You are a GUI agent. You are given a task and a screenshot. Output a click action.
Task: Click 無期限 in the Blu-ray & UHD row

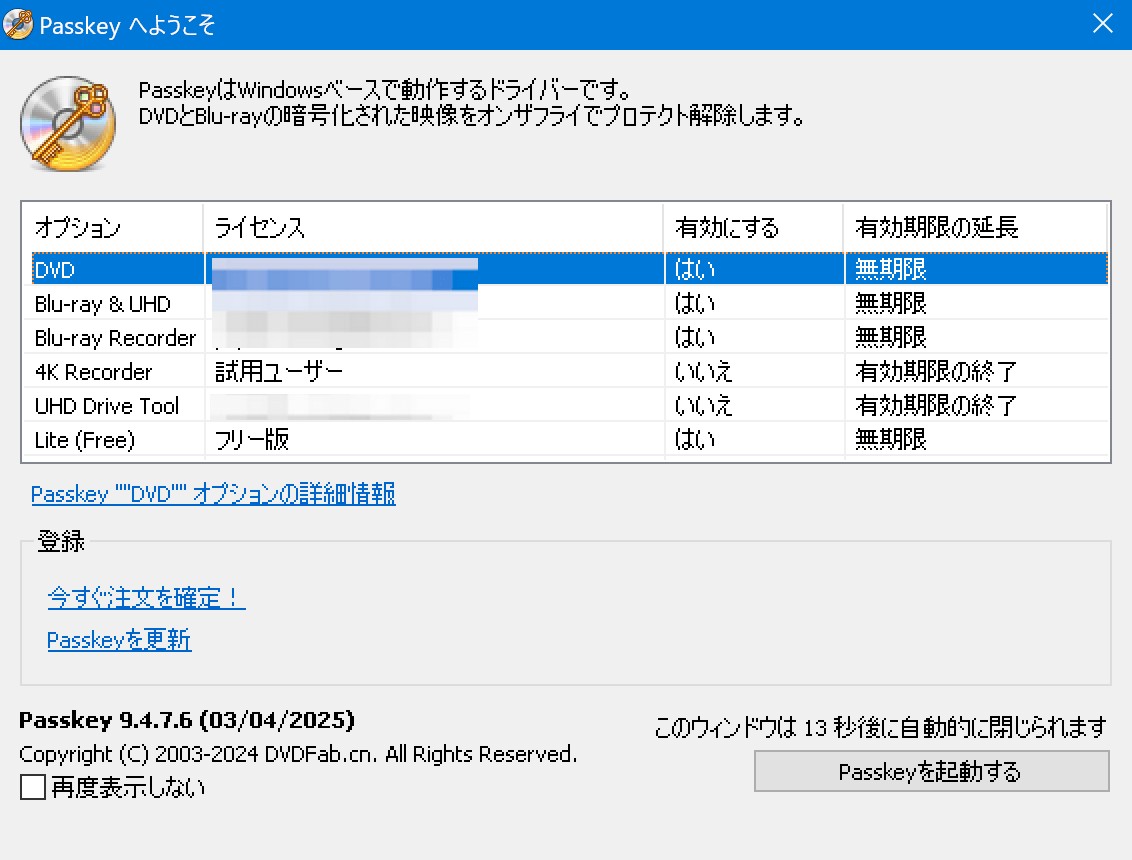click(x=891, y=303)
